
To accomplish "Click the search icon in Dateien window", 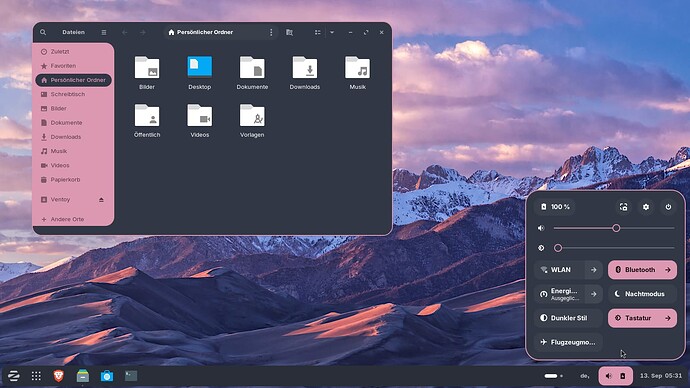I will (x=43, y=32).
